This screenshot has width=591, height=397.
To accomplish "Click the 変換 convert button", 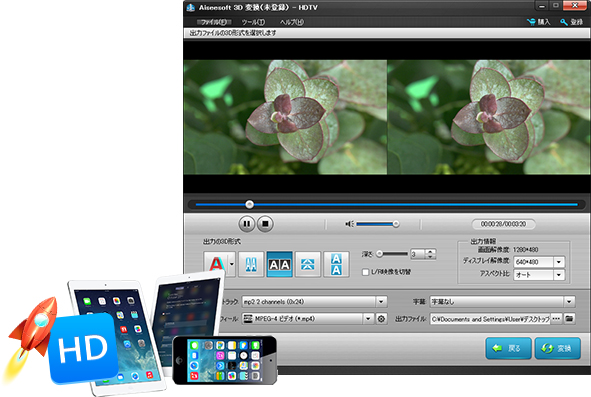I will tap(558, 348).
